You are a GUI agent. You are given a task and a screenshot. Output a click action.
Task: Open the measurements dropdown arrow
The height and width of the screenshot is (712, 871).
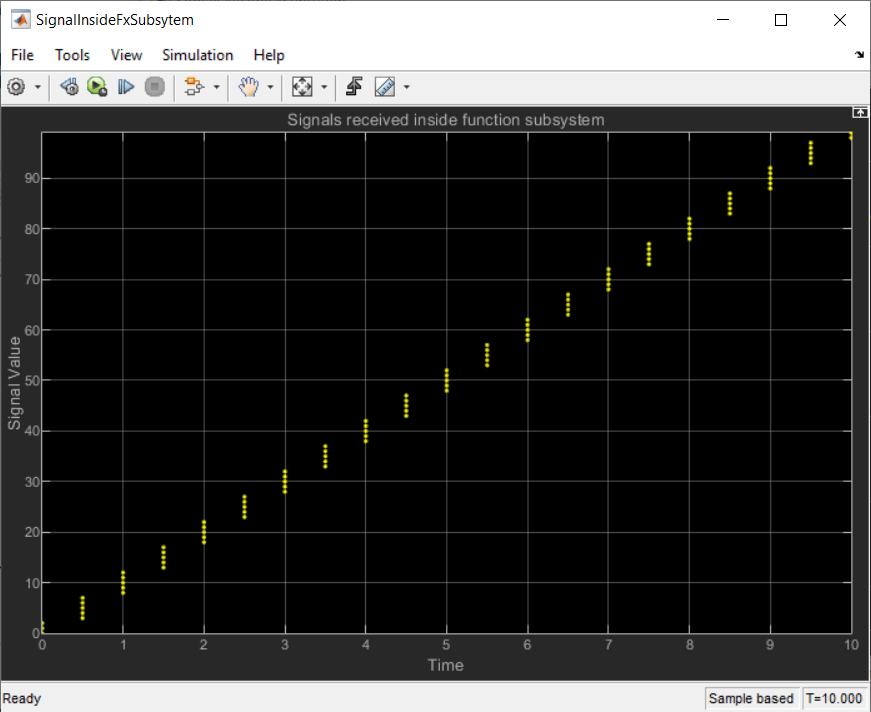406,88
